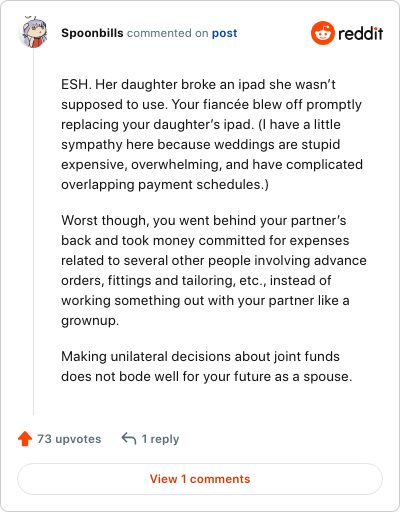Click the paragraph starting "Making unilateral decisions"
The height and width of the screenshot is (512, 400).
click(207, 366)
